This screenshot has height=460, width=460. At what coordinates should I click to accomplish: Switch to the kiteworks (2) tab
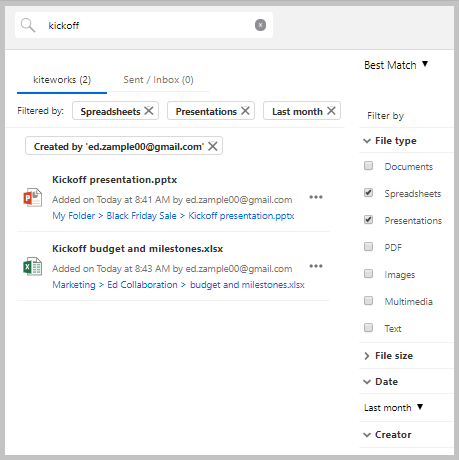62,80
